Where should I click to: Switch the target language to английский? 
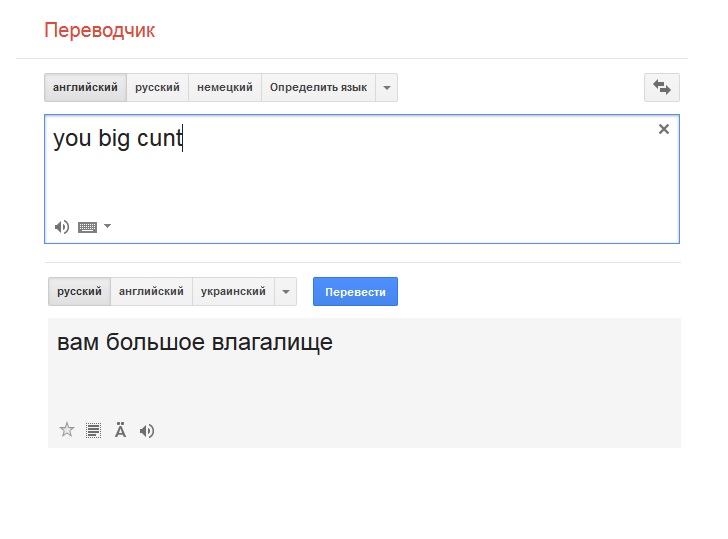(x=151, y=292)
